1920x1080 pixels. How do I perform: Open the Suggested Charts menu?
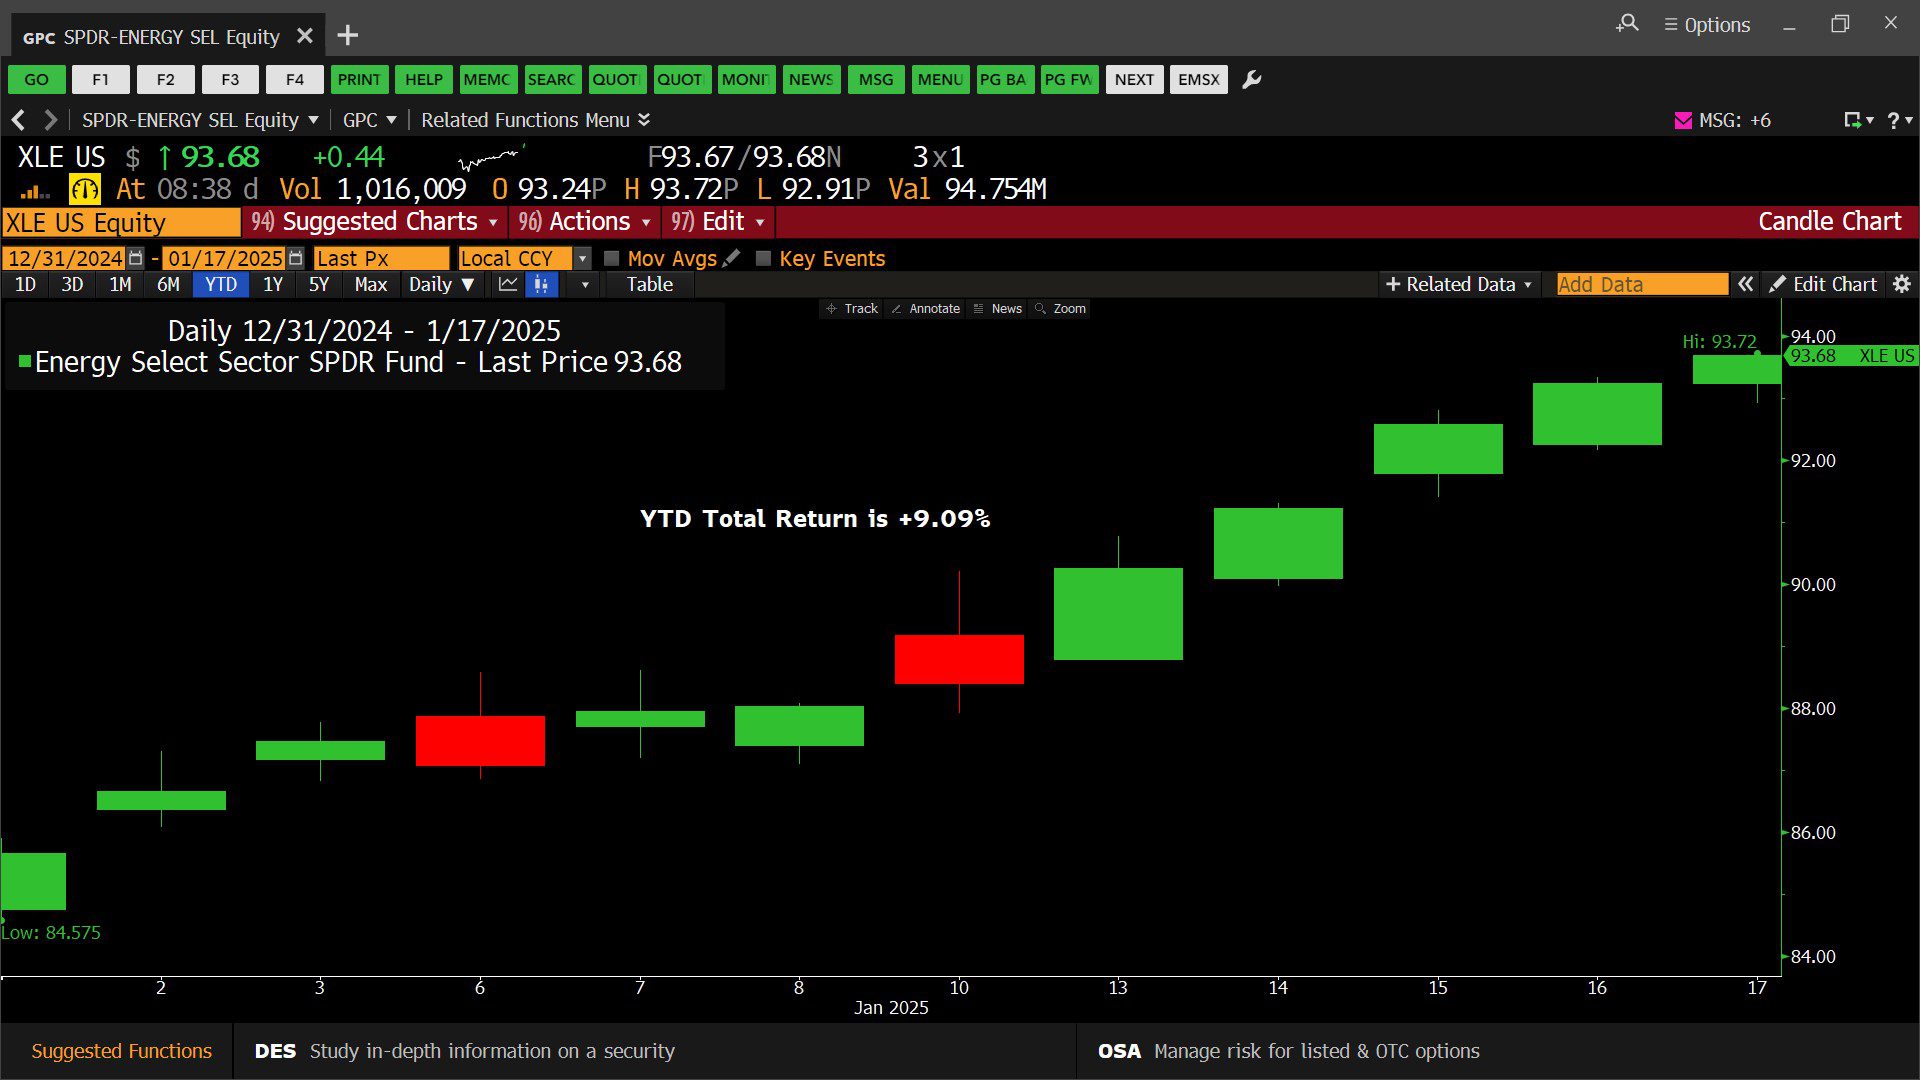(377, 222)
